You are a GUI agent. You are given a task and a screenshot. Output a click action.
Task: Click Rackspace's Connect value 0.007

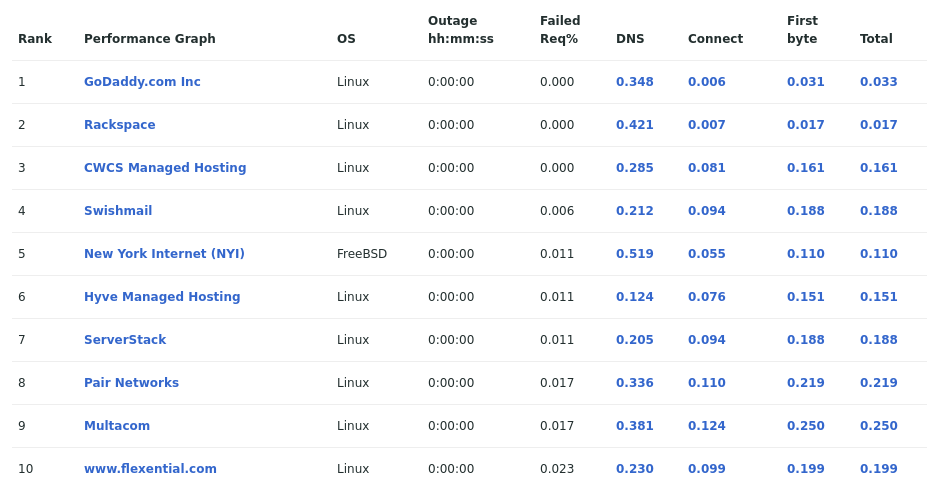pos(707,125)
